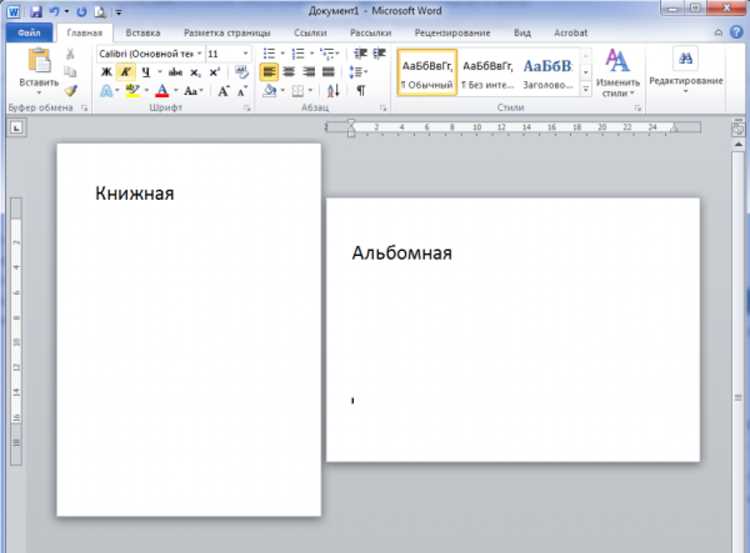Open the paragraph dialog launcher
Viewport: 750px width, 553px height.
click(383, 109)
